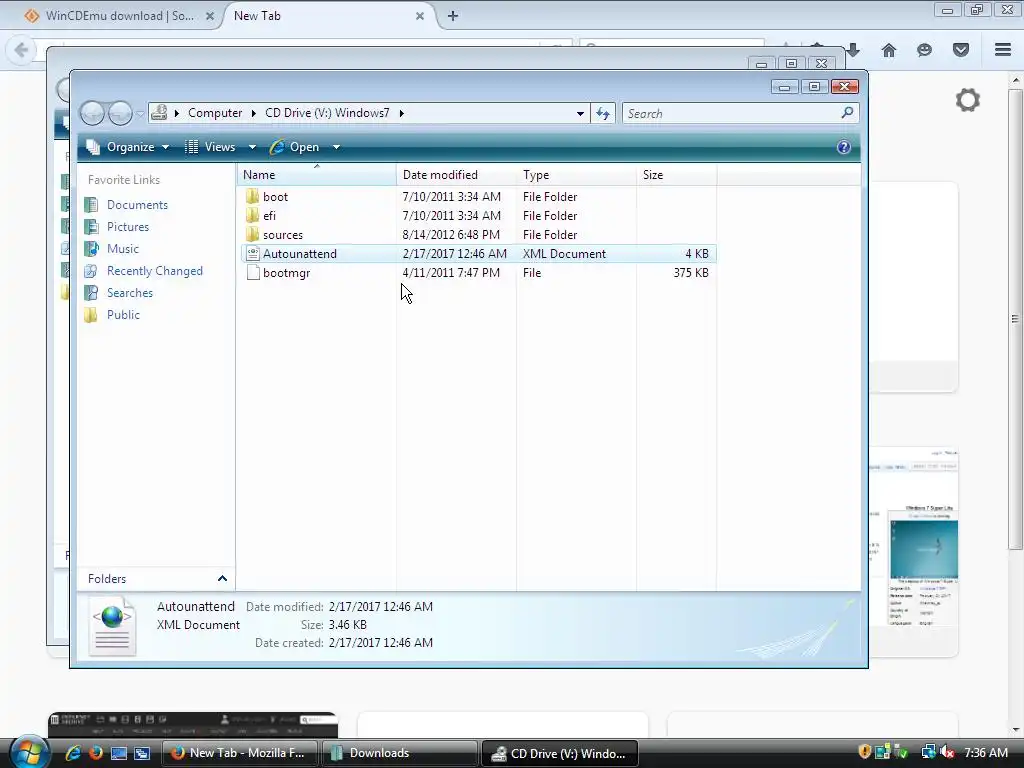Sort by the Type column header
Image resolution: width=1024 pixels, height=768 pixels.
[576, 174]
